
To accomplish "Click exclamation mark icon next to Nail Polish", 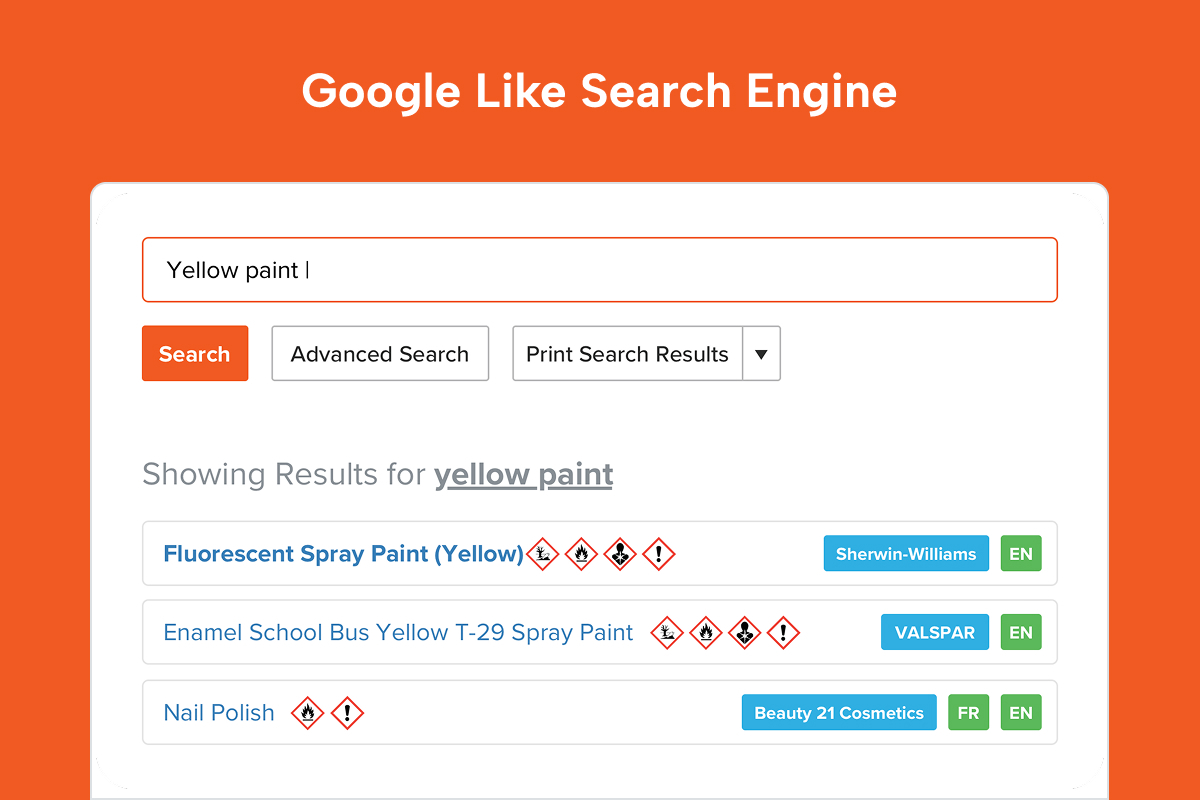I will [x=347, y=713].
